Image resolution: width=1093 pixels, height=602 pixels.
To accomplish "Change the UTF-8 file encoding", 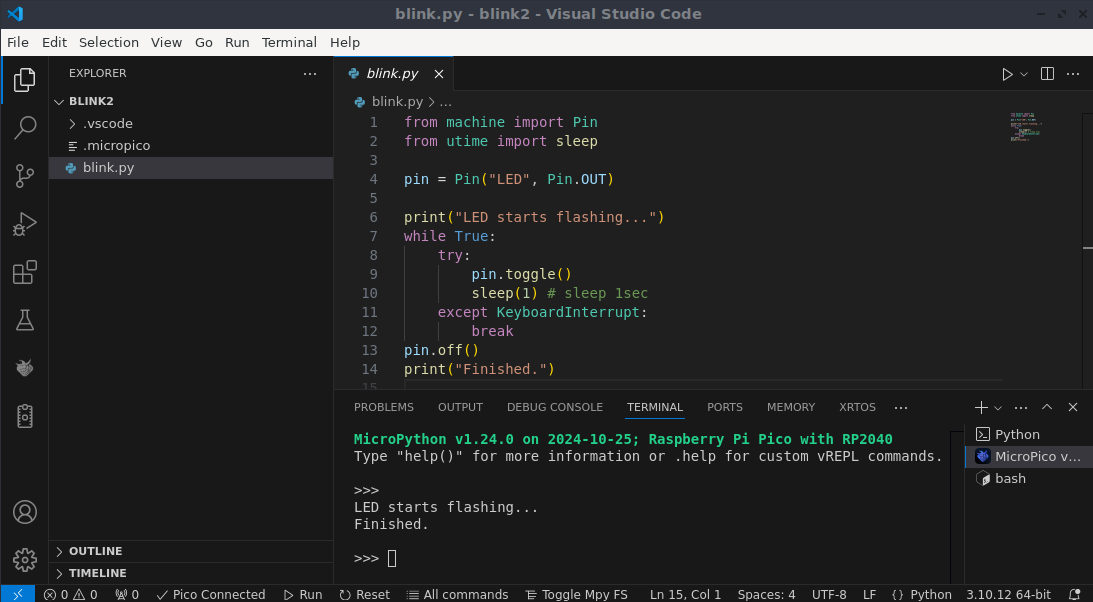I will 830,594.
